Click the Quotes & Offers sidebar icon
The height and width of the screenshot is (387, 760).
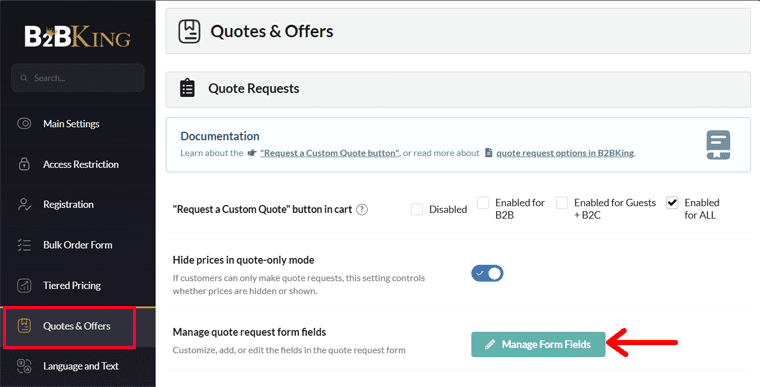[24, 325]
